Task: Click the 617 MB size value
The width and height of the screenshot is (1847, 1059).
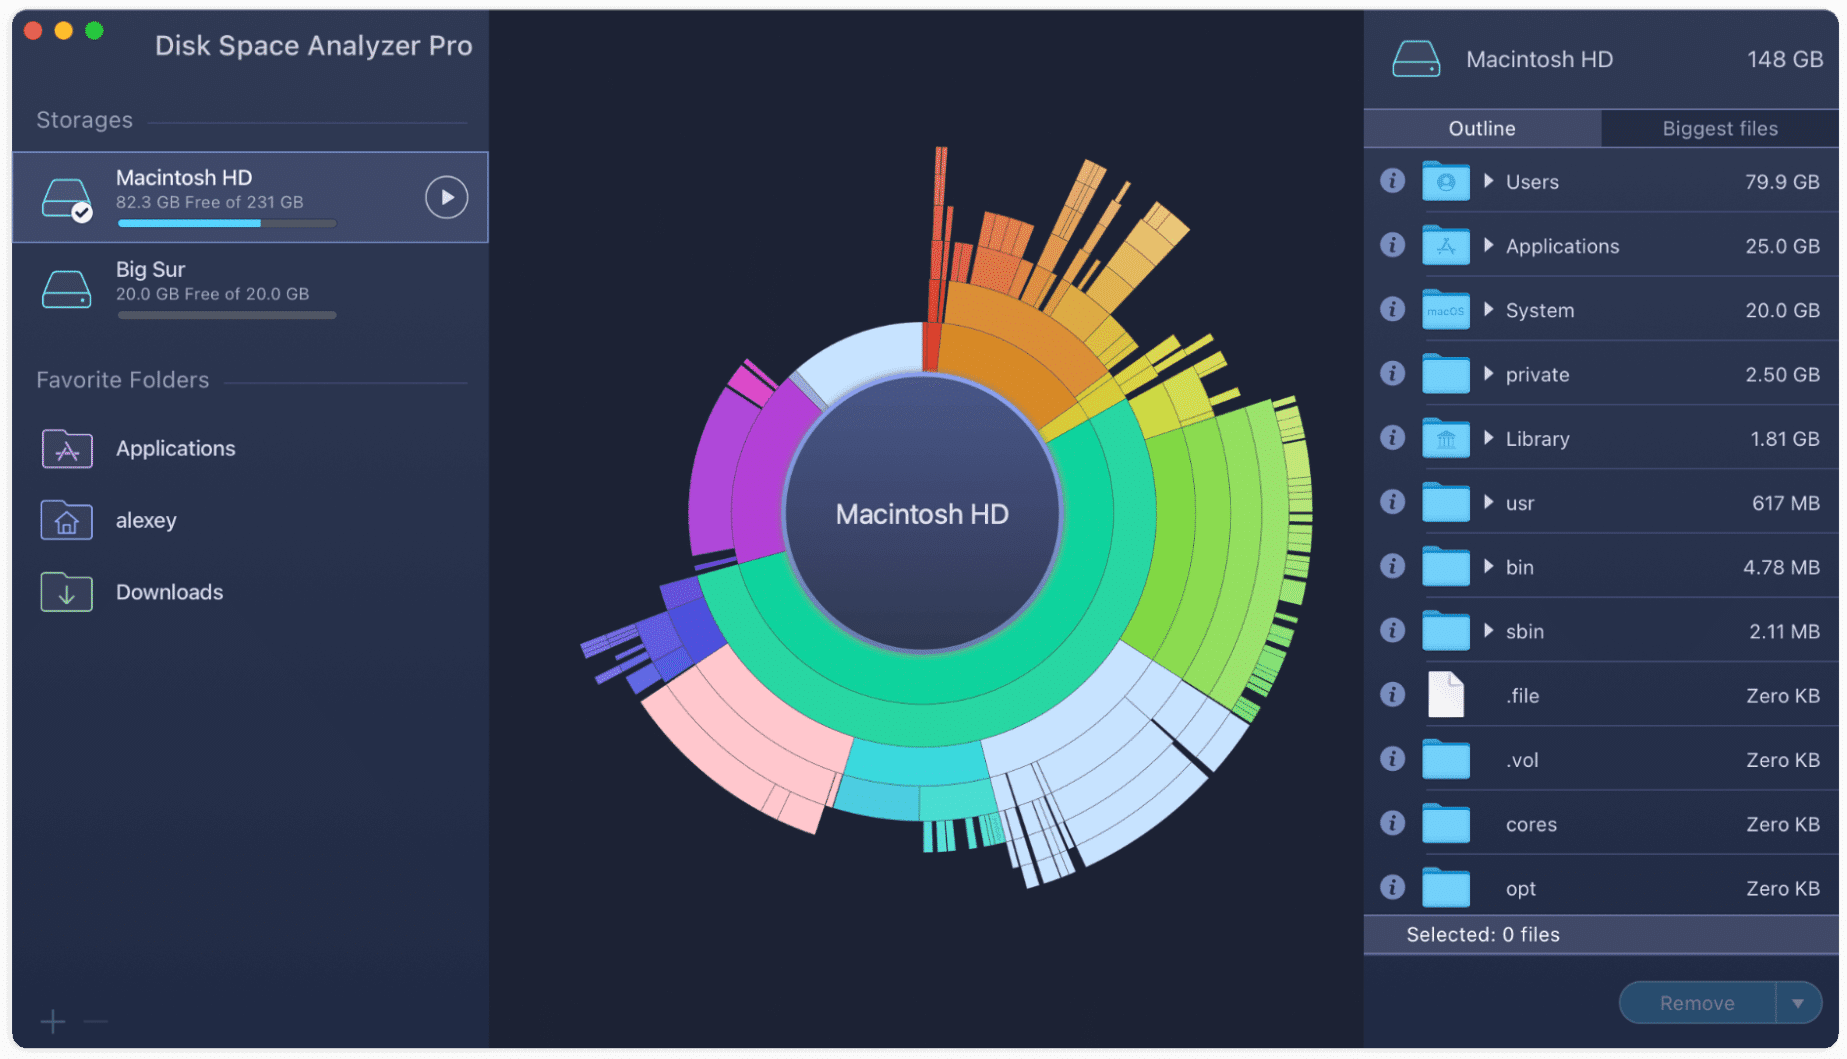Action: 1785,502
